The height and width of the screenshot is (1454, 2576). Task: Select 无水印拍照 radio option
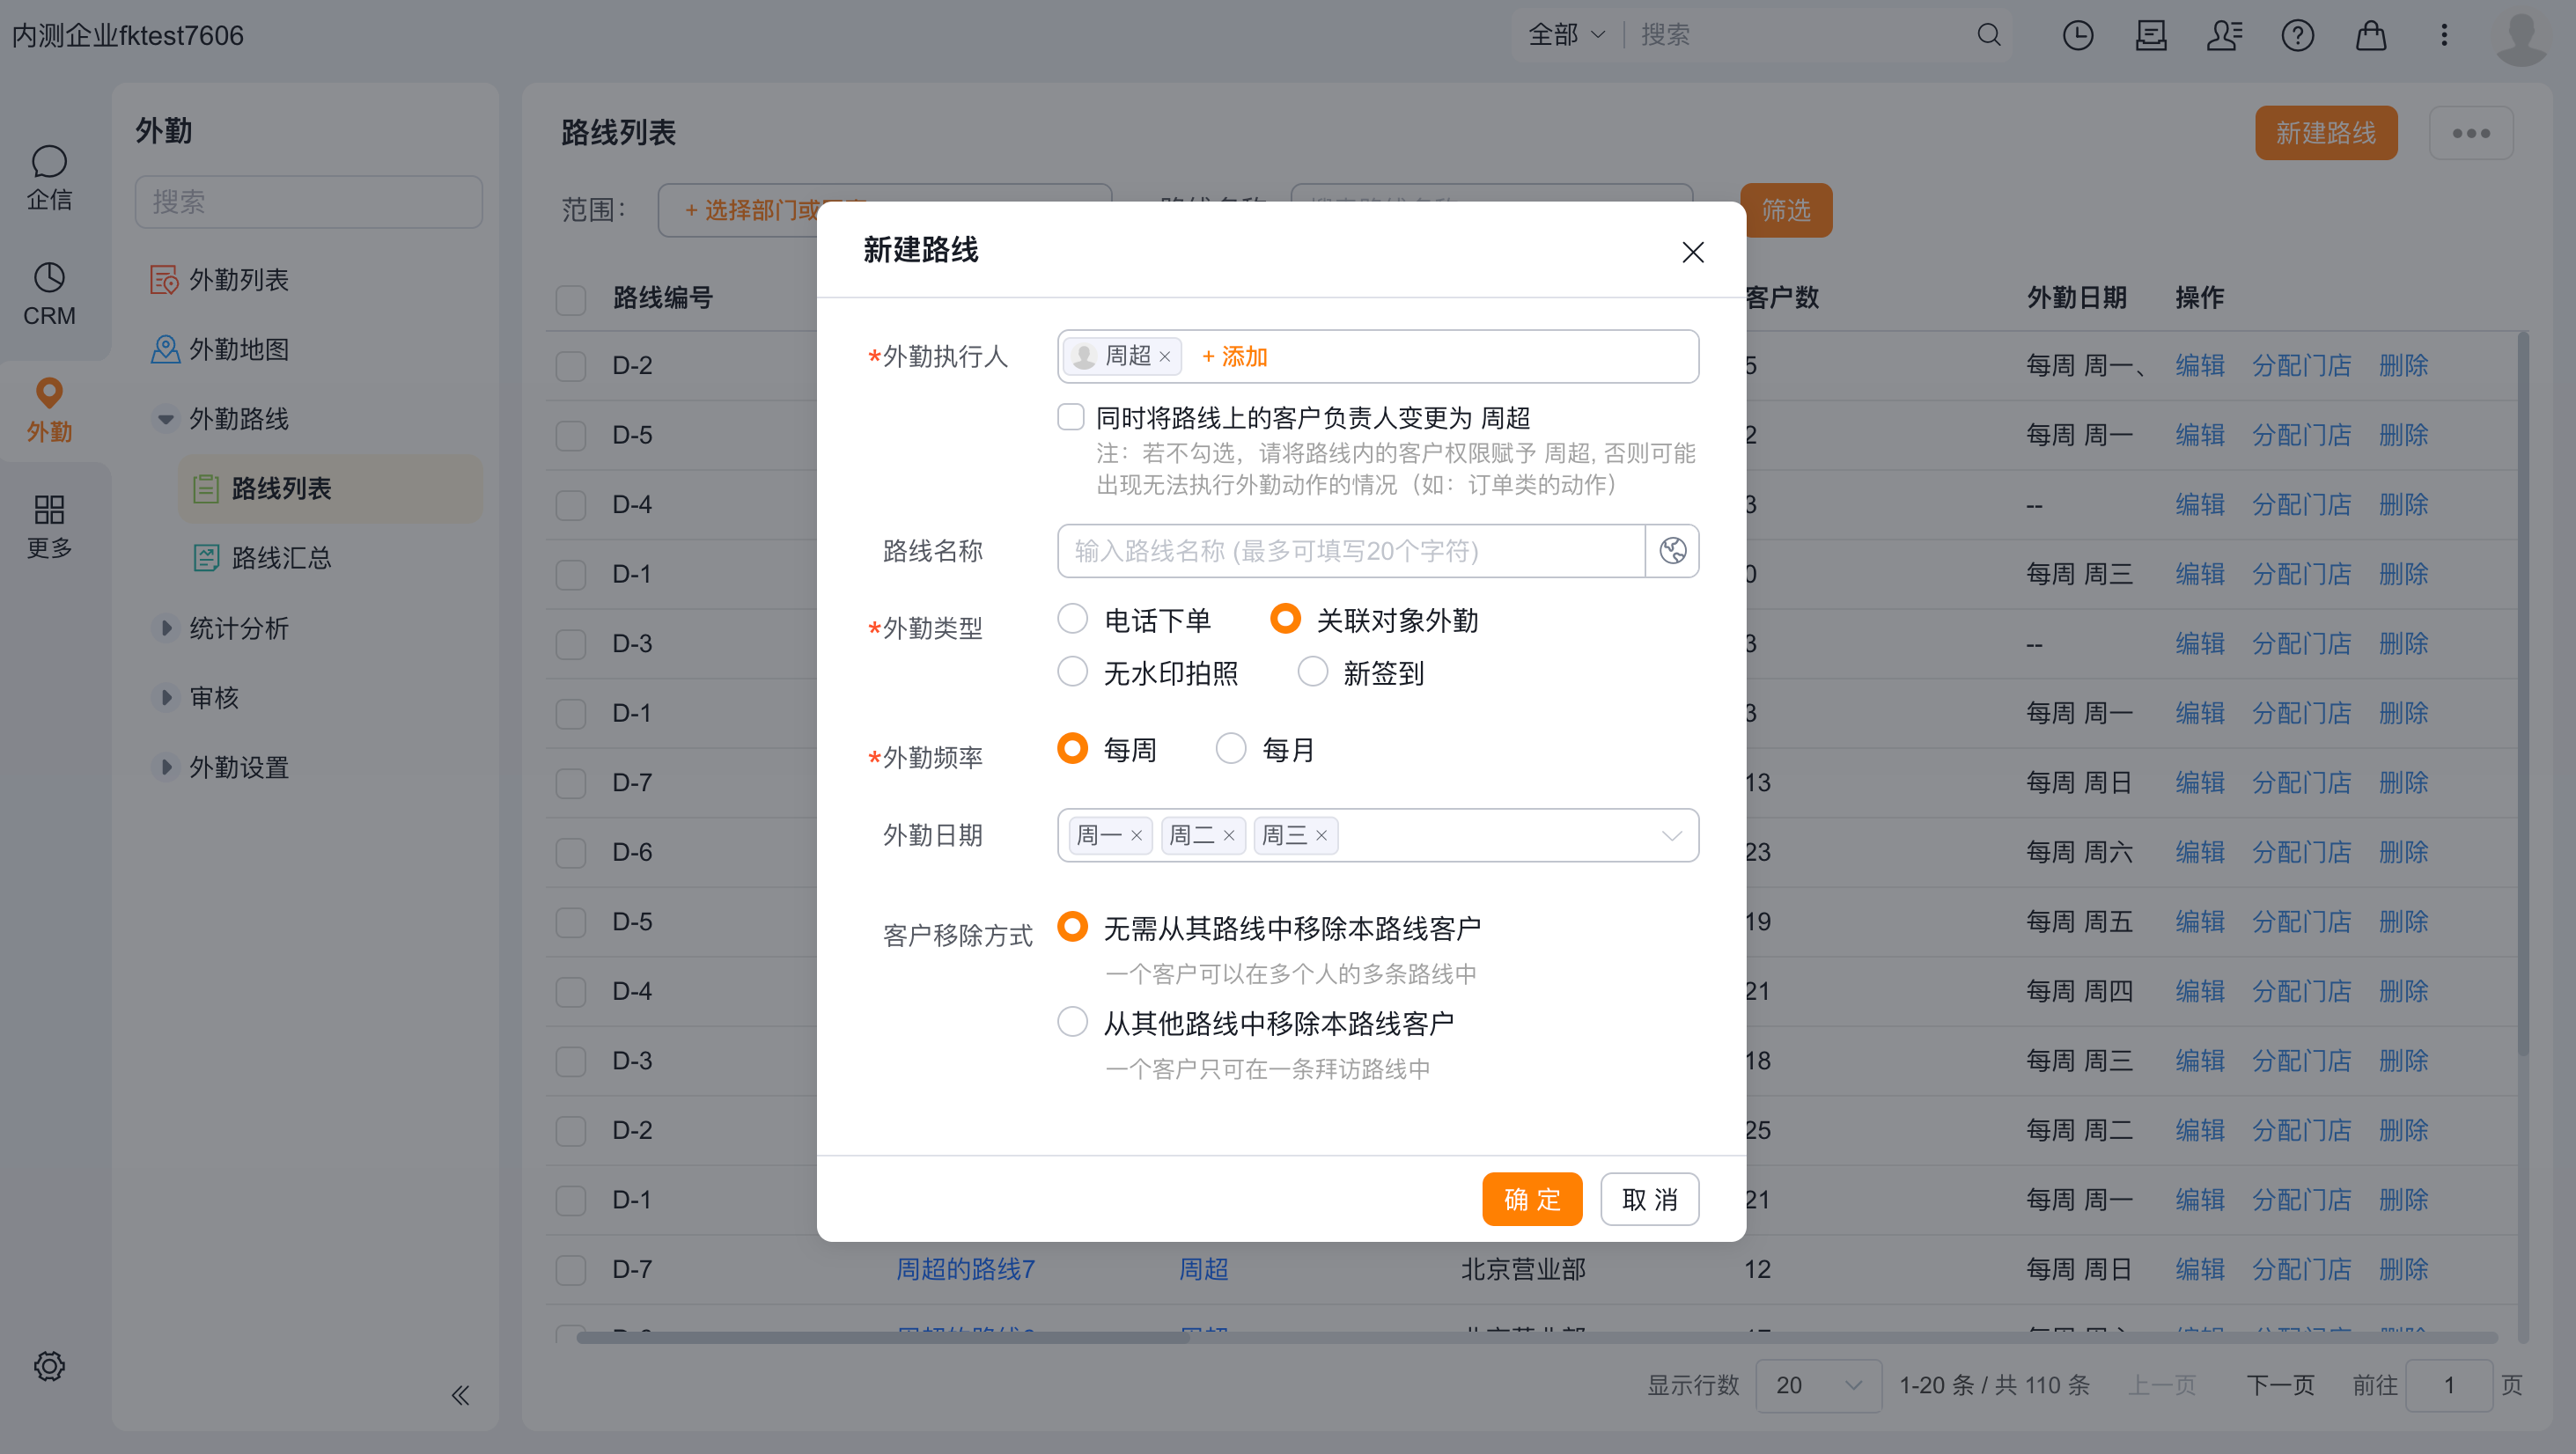click(1072, 672)
